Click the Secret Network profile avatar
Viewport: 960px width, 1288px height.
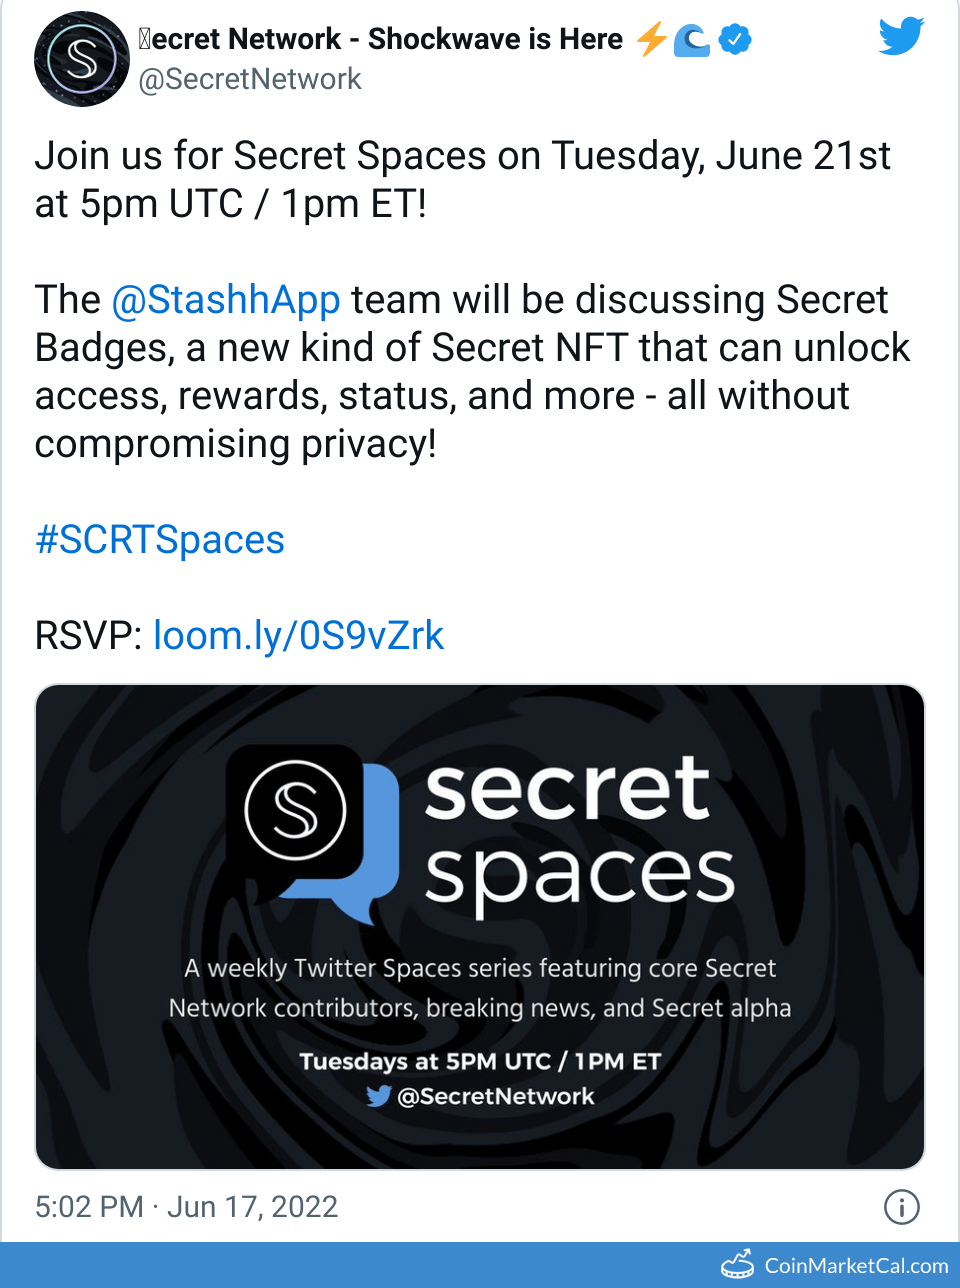82,59
